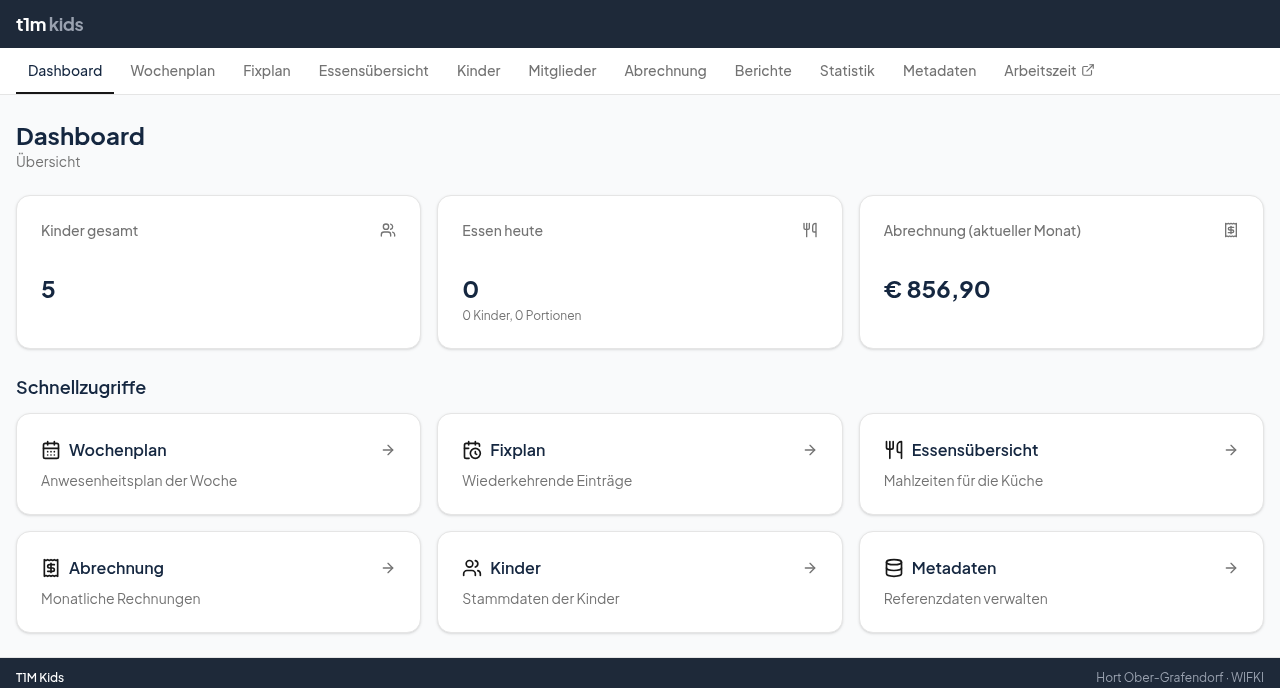The image size is (1280, 688).
Task: Open the Fixplan tab
Action: point(267,70)
